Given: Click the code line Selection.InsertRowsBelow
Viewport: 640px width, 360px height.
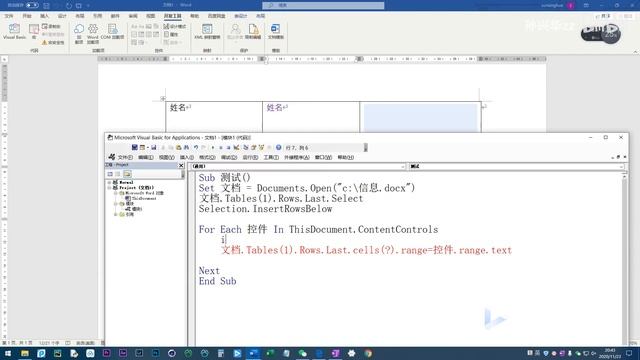Looking at the screenshot, I should pos(265,209).
